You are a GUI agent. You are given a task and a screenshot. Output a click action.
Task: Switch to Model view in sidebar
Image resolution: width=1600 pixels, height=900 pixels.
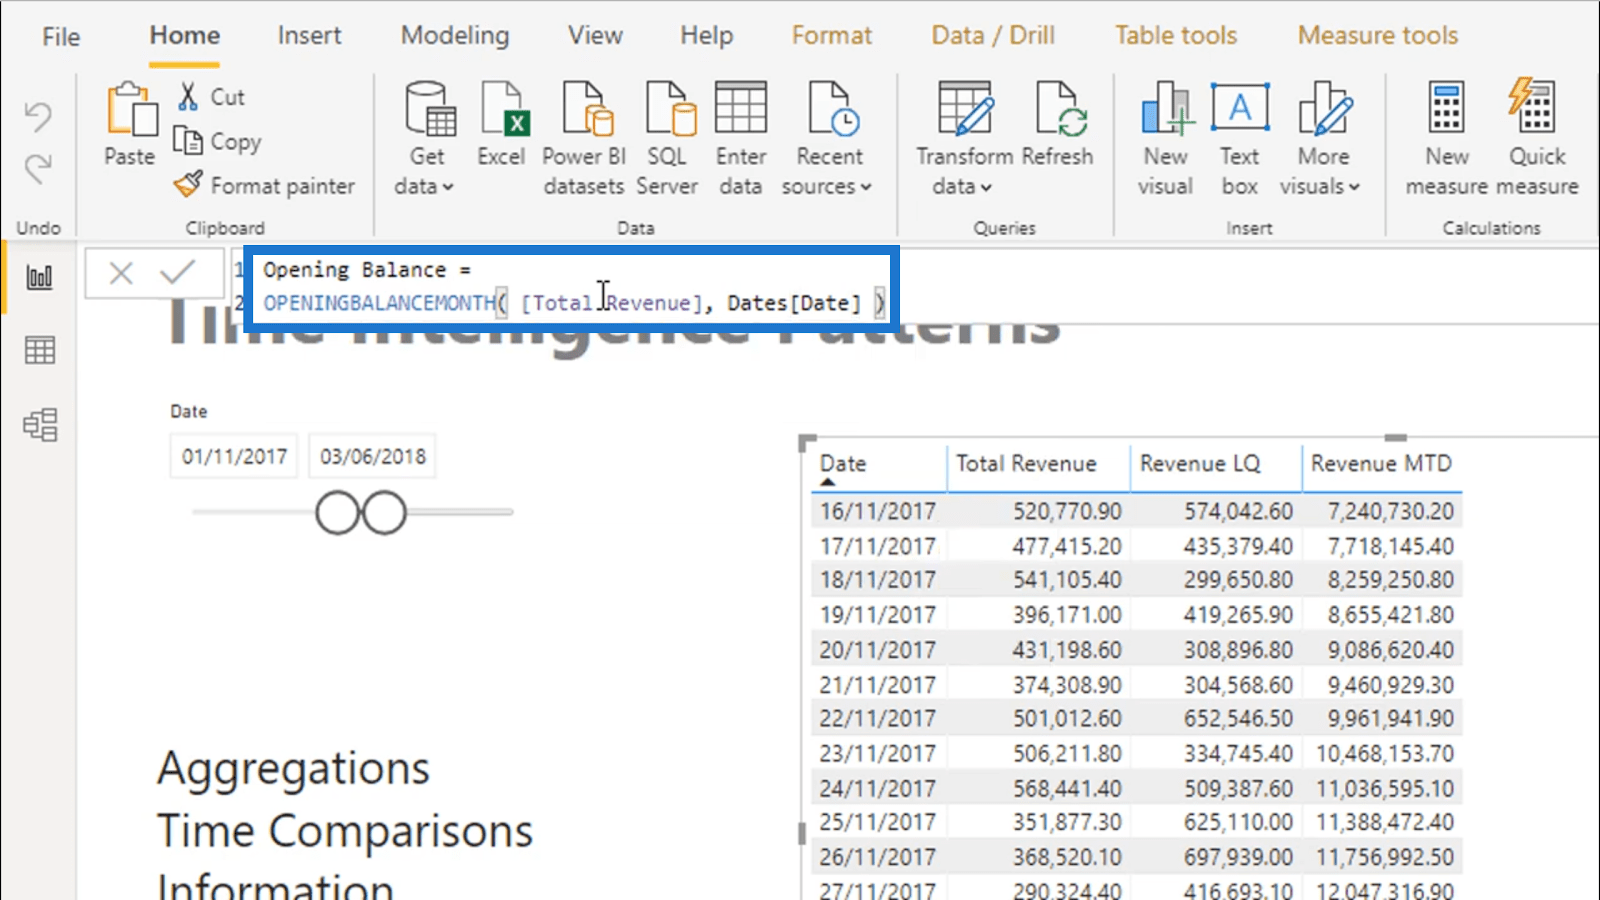39,425
